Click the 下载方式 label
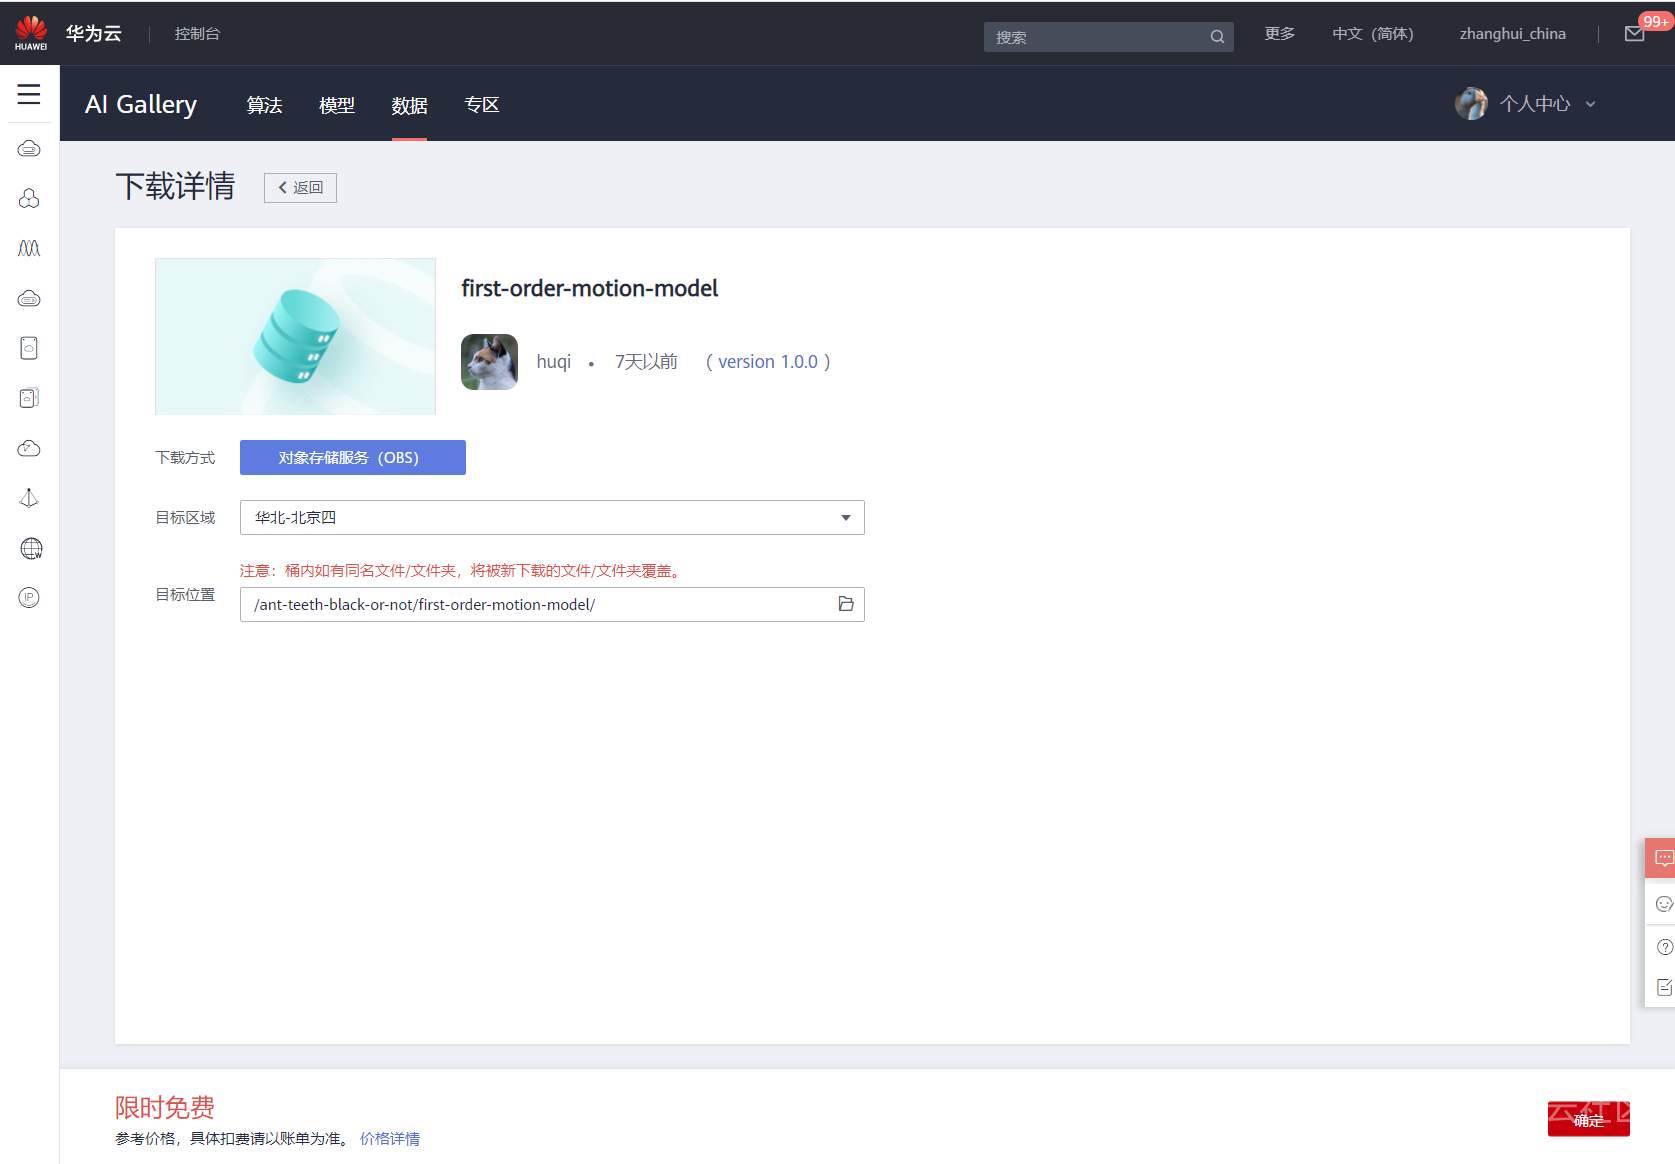 click(x=185, y=458)
